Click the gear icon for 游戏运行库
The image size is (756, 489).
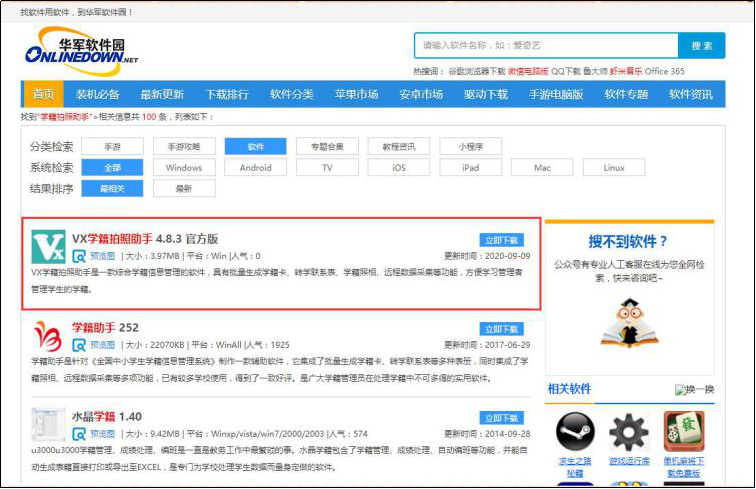coord(629,431)
